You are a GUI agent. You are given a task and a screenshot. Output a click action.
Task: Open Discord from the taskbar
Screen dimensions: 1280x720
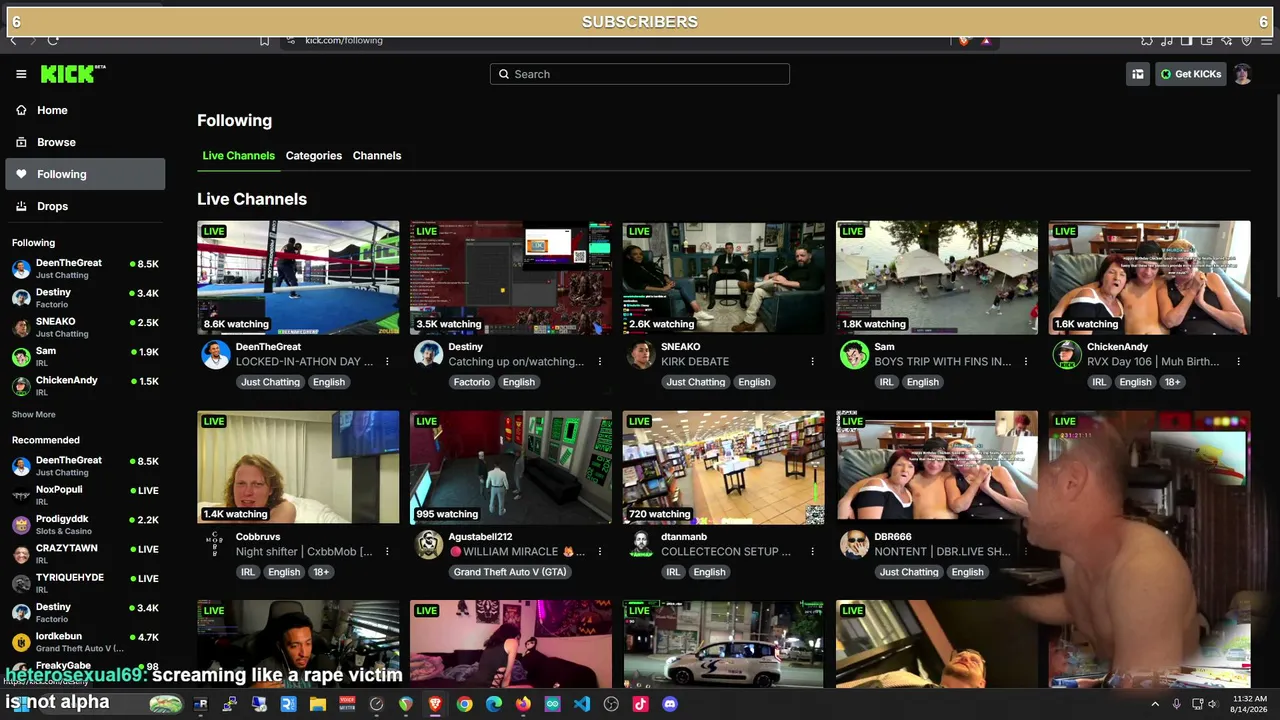pos(670,704)
